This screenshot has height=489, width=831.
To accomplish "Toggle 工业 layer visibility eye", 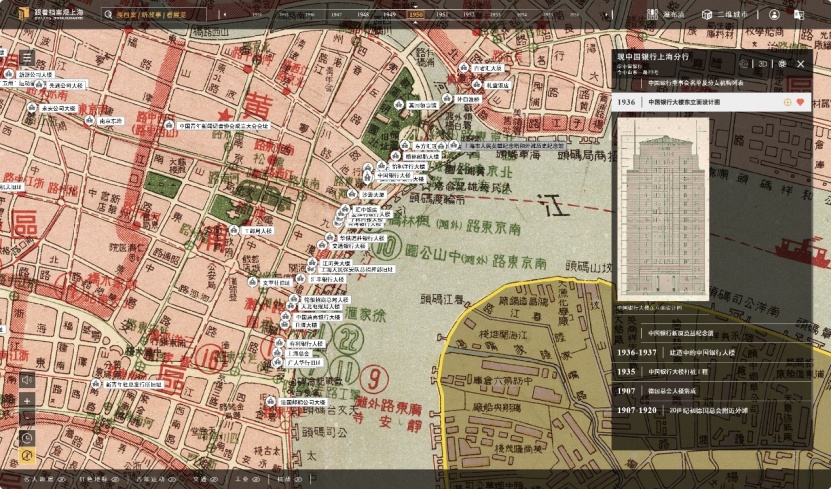I will point(255,479).
